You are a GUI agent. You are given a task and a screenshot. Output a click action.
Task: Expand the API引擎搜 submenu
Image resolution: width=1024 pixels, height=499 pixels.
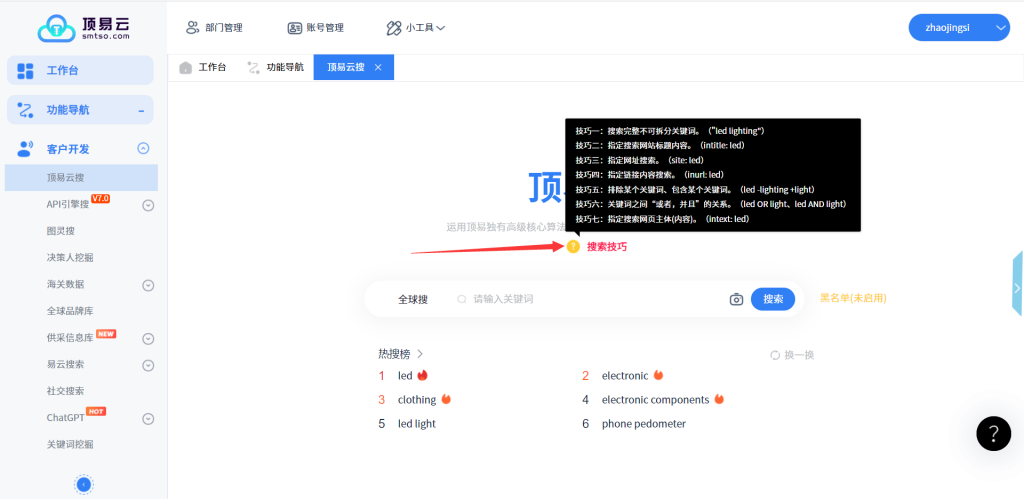tap(148, 206)
